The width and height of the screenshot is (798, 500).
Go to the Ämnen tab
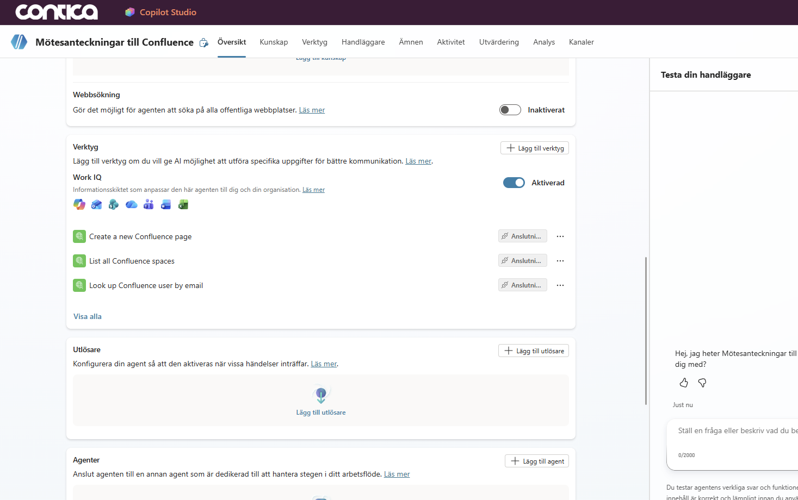(411, 42)
